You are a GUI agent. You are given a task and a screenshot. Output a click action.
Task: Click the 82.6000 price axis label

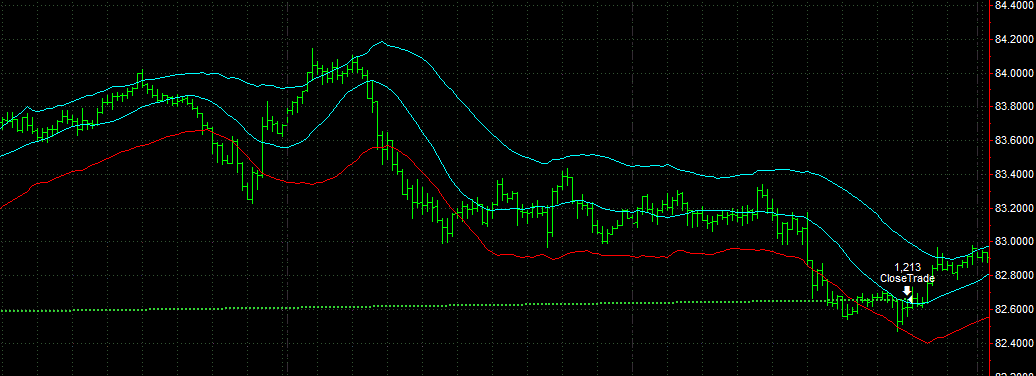[1014, 309]
